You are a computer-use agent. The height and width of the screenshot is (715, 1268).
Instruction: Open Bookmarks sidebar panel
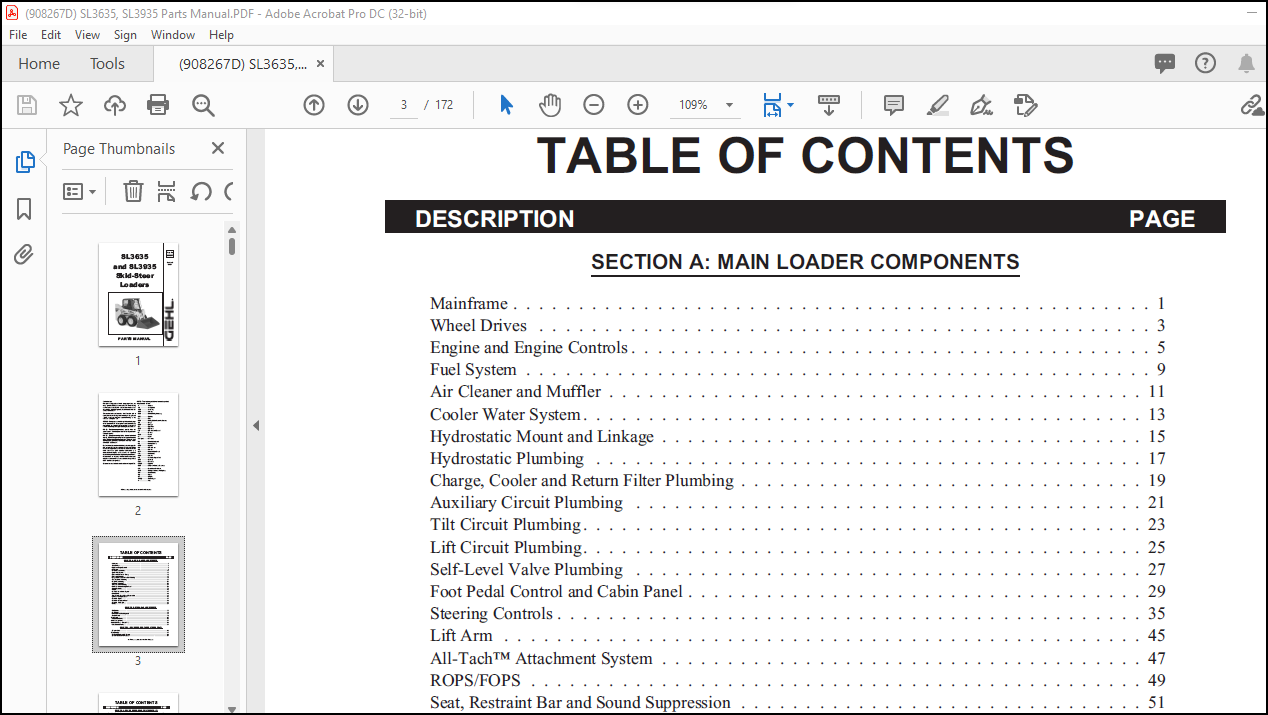[x=25, y=209]
